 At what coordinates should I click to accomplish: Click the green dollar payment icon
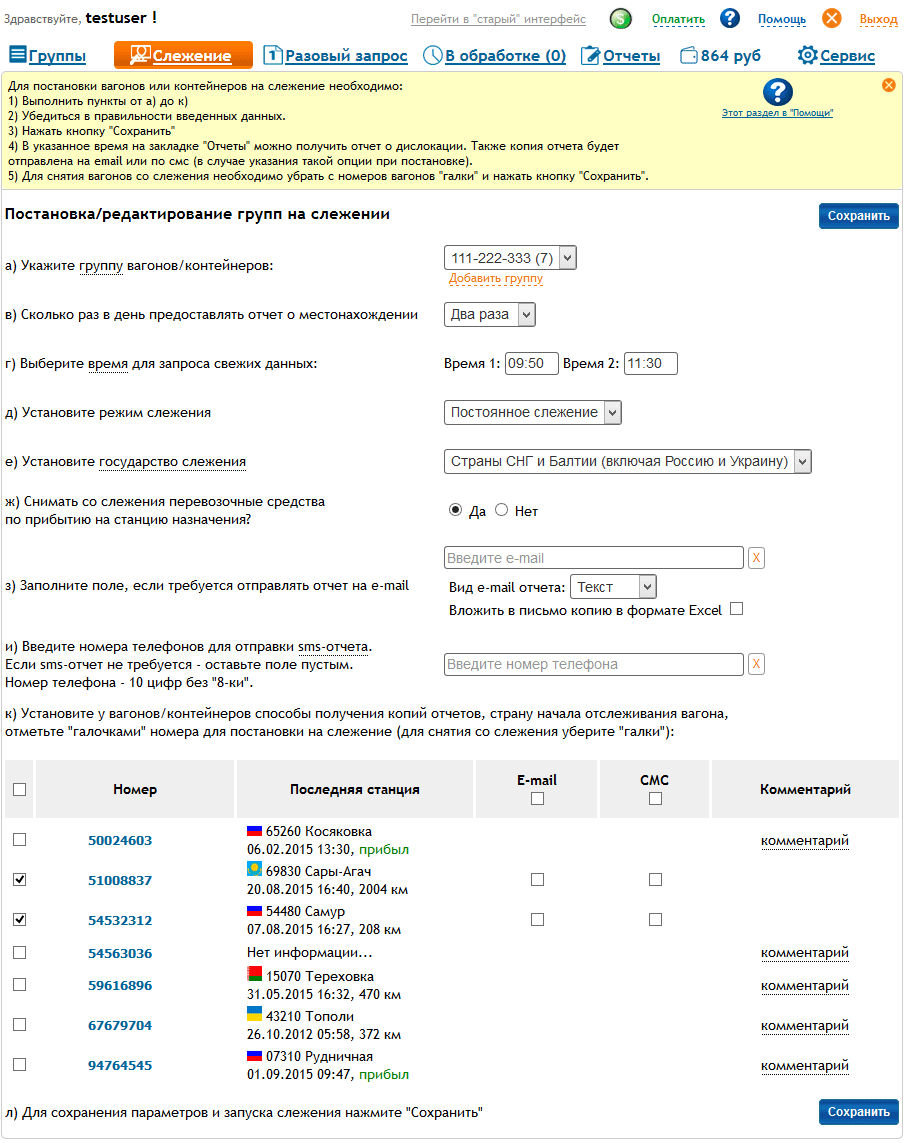pyautogui.click(x=621, y=19)
